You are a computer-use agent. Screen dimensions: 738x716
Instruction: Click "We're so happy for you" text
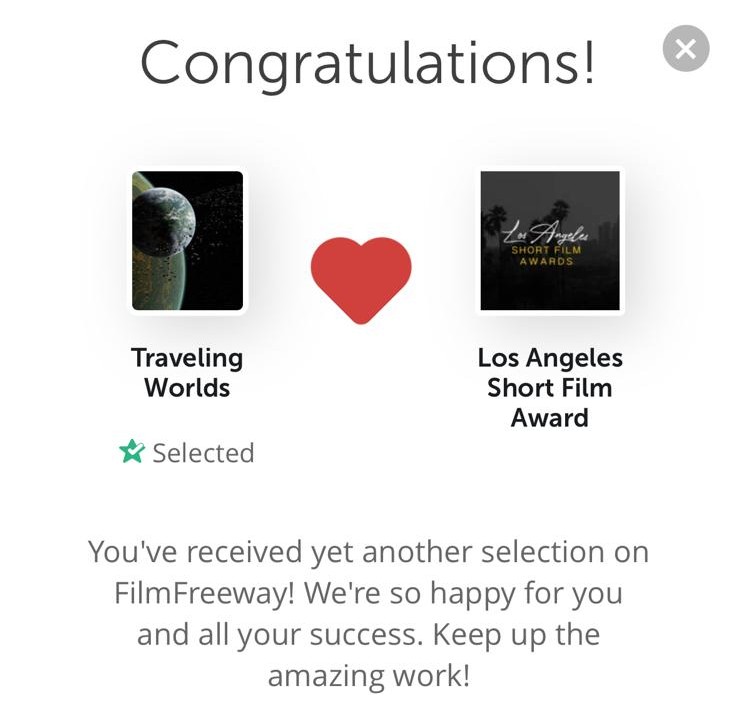tap(463, 593)
